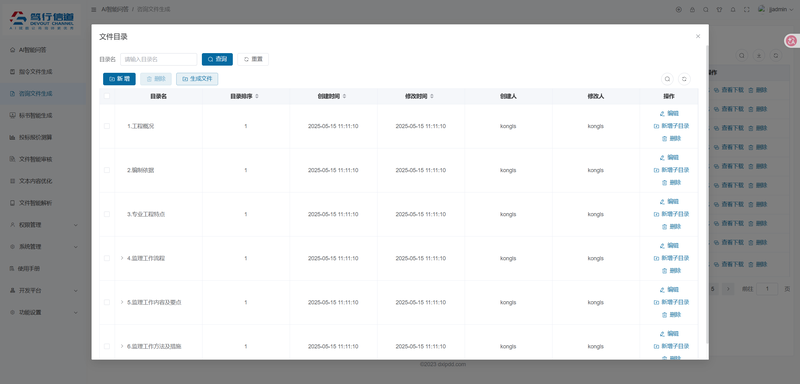Click 新增子目录 in the 1.工程概况 row
The height and width of the screenshot is (384, 800).
(671, 126)
